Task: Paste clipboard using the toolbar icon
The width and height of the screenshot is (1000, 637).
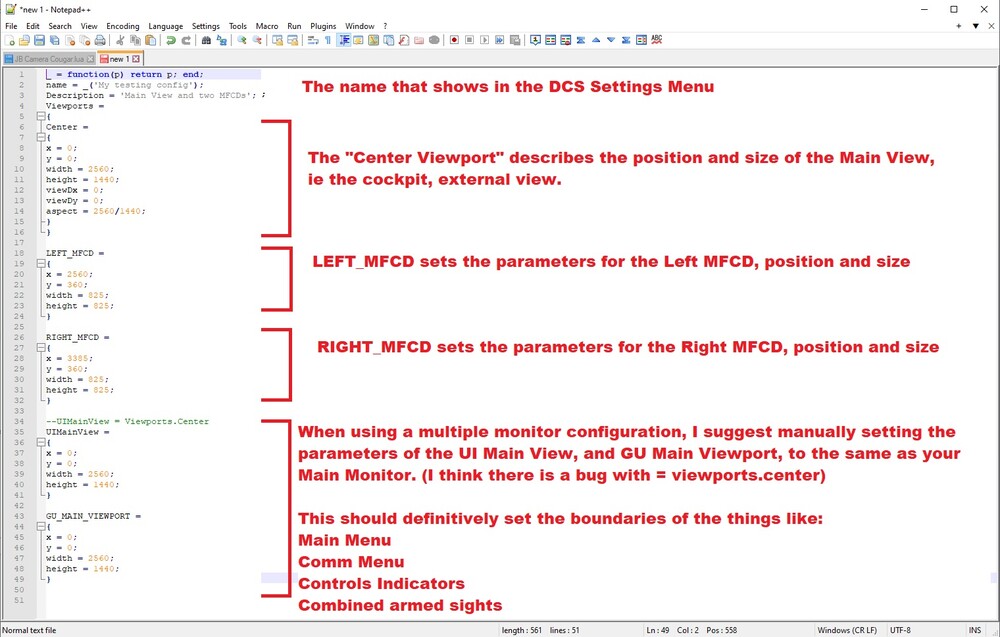Action: 151,40
